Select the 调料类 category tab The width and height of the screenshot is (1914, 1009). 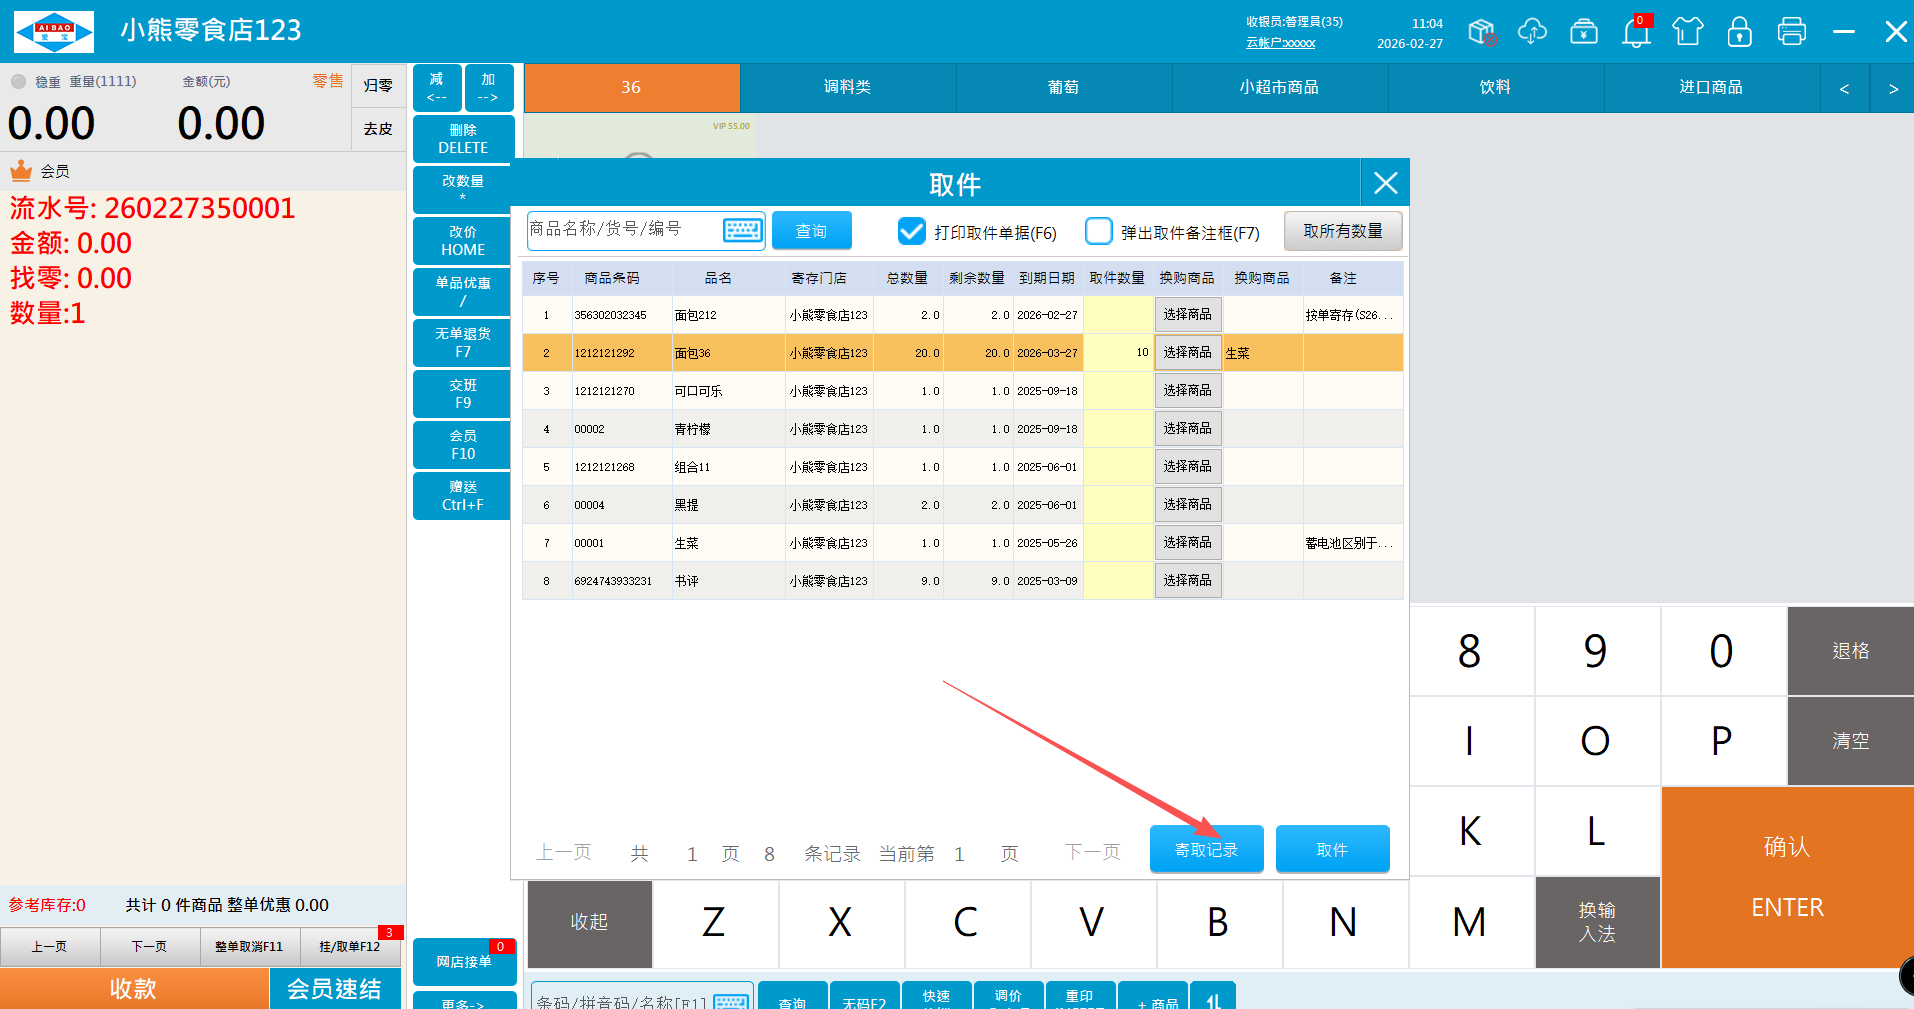point(847,88)
